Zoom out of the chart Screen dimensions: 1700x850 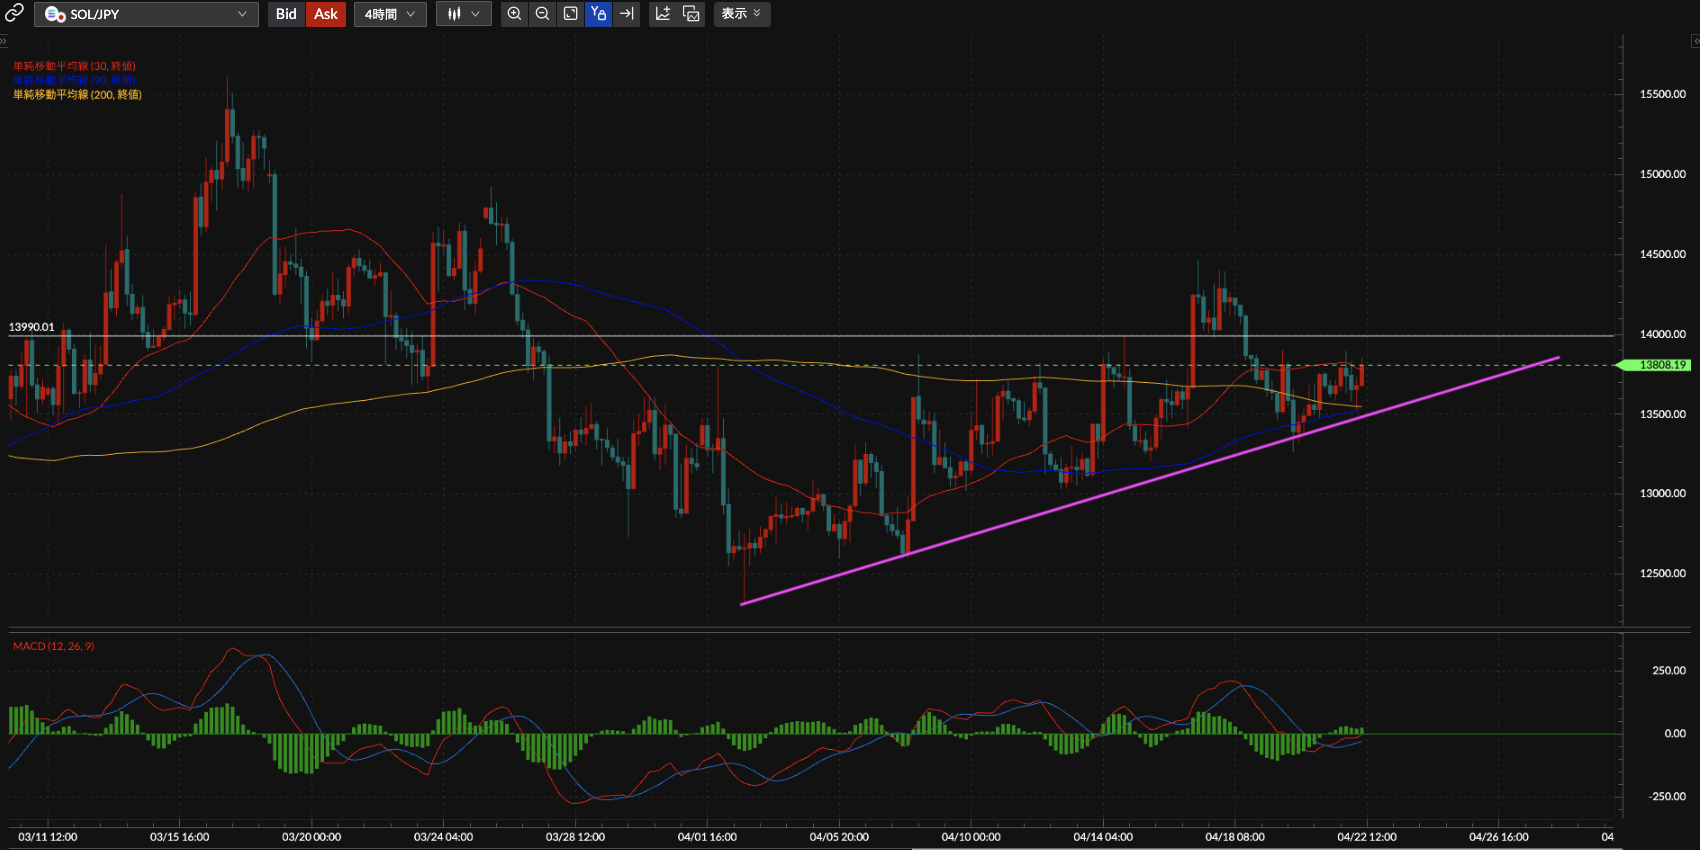coord(542,14)
